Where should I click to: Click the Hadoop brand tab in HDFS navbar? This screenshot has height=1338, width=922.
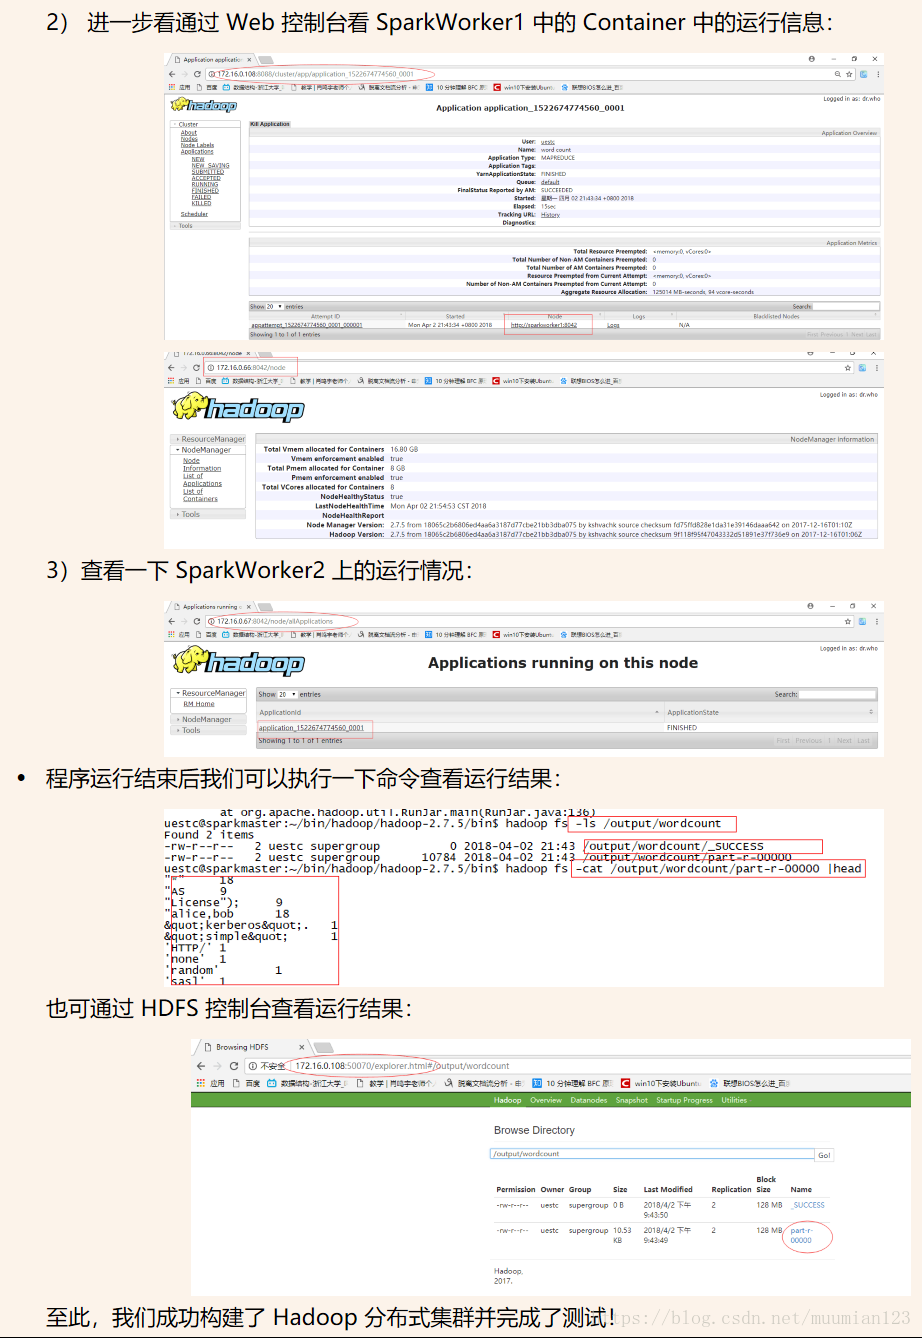508,1100
